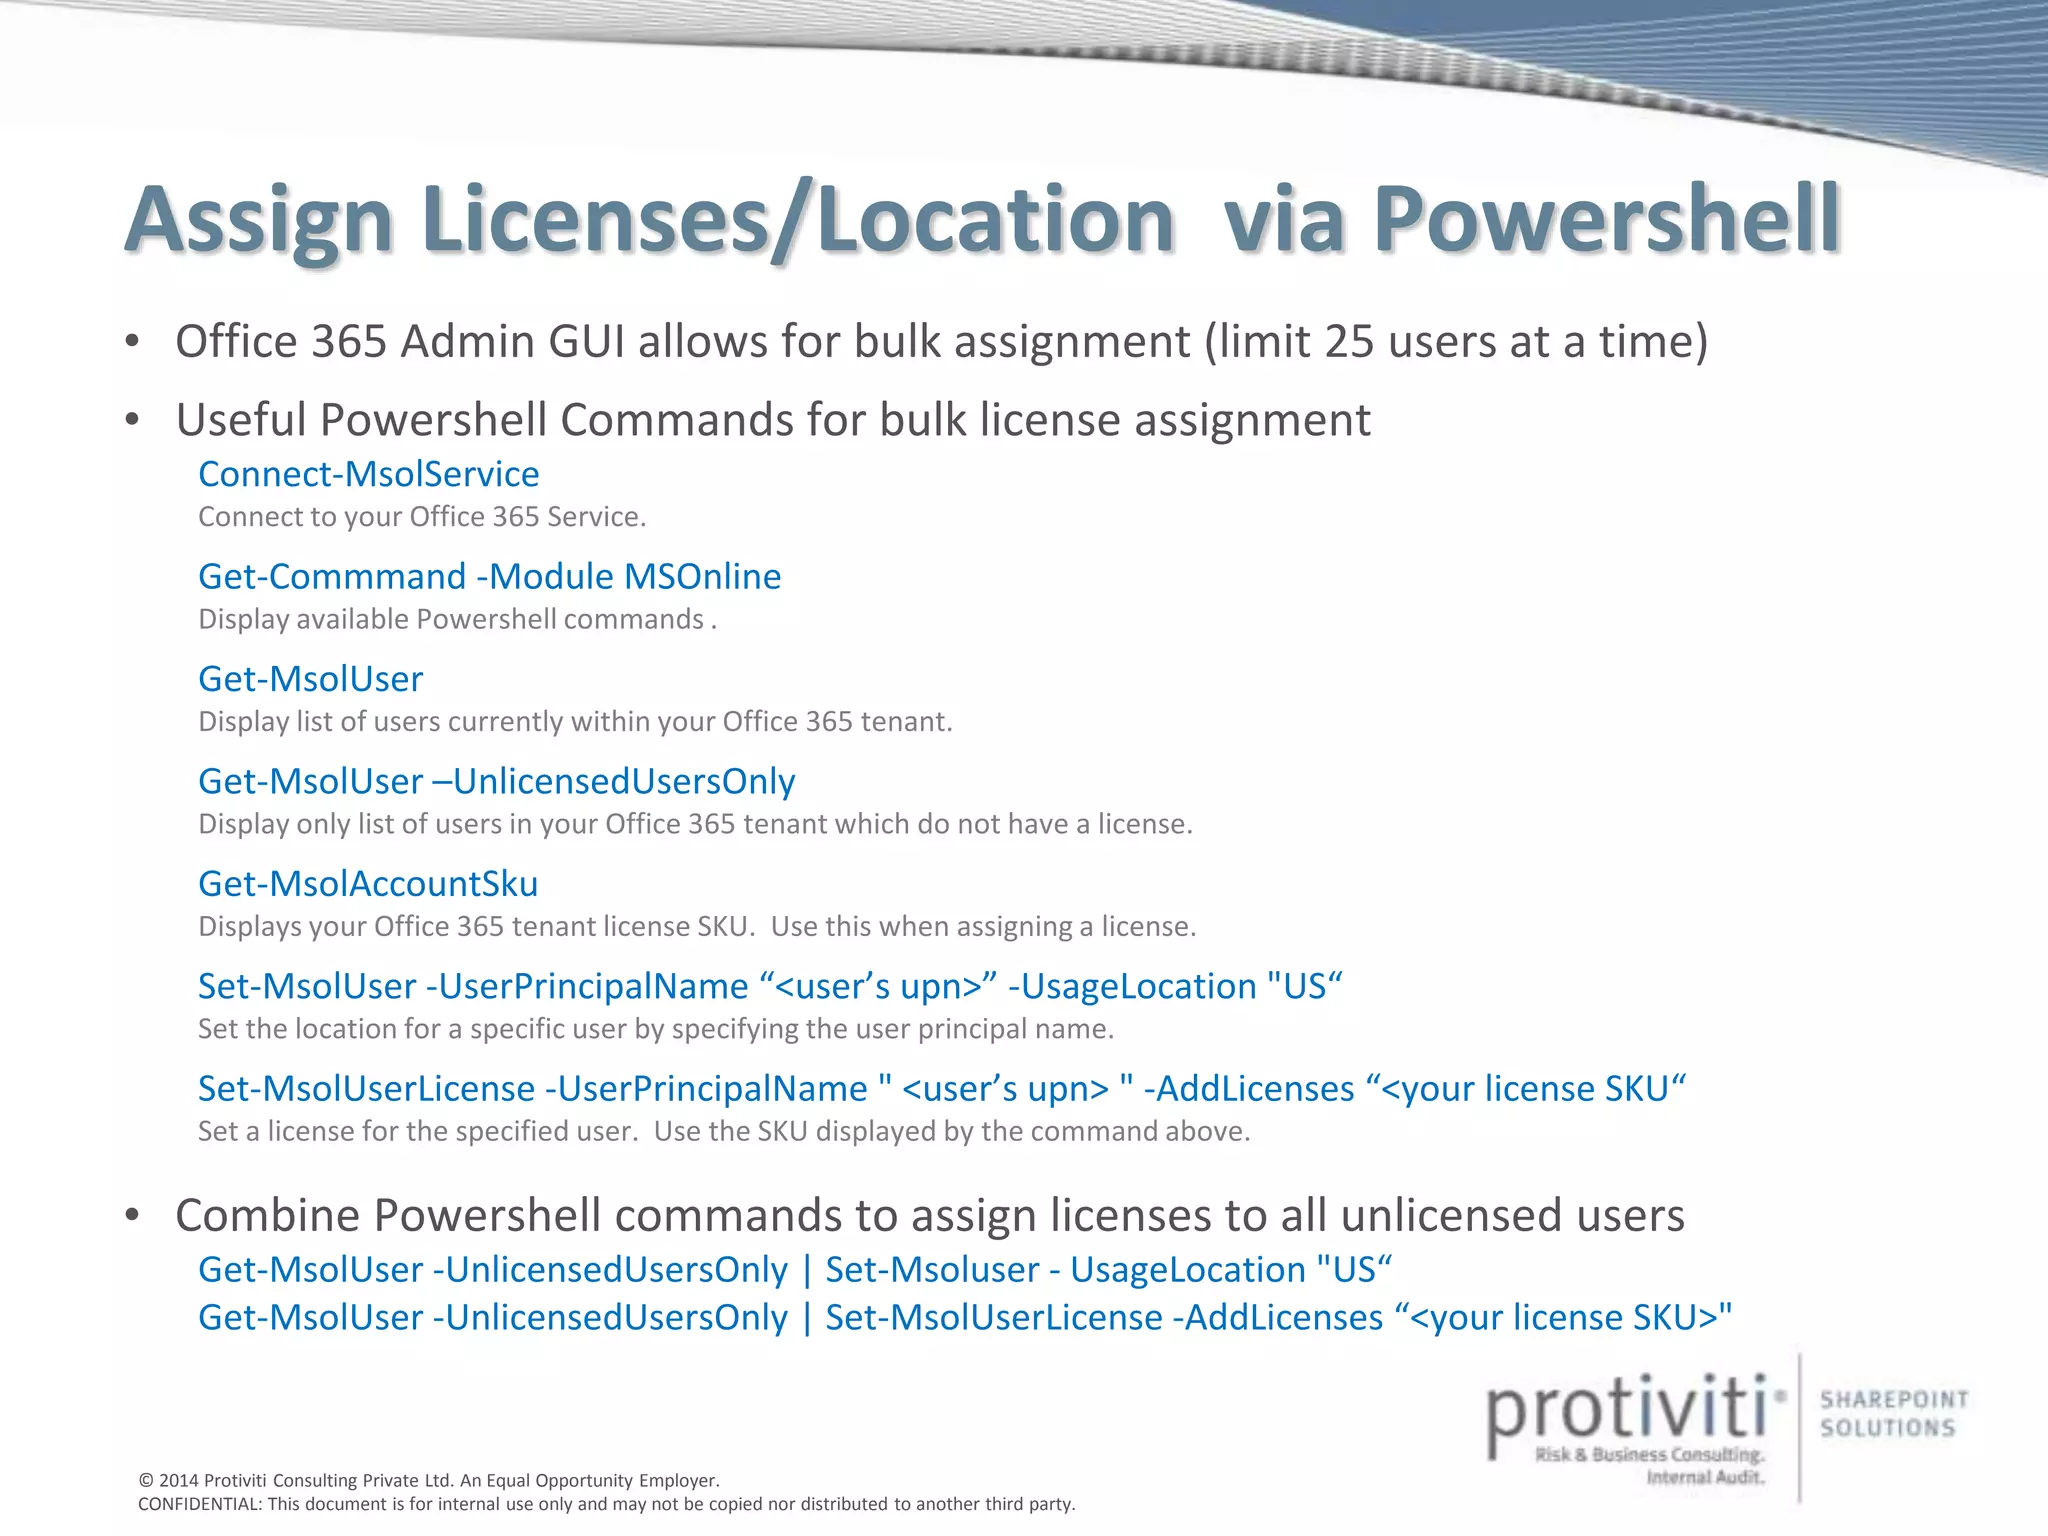Viewport: 2048px width, 1536px height.
Task: Click the standalone Get-MsolUser –UnlicensedUsersOnly command
Action: point(497,782)
